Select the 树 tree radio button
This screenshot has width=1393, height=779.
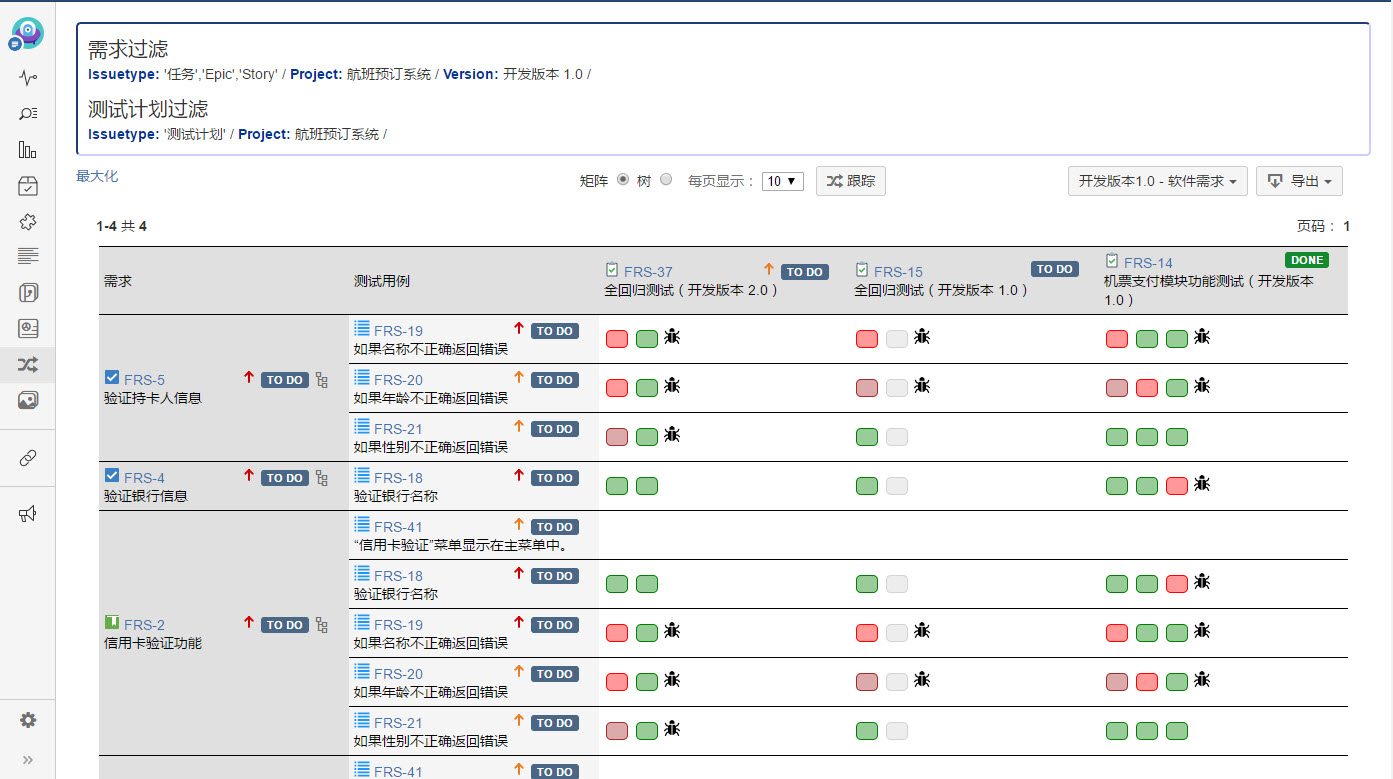point(666,180)
